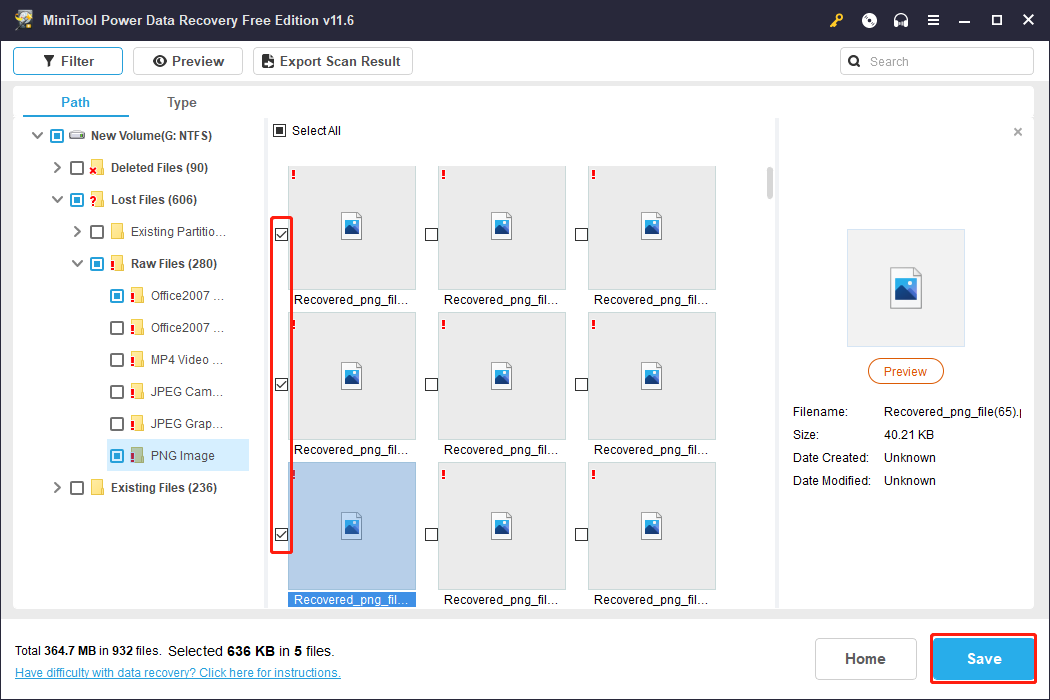Open support via the headphones icon
The height and width of the screenshot is (700, 1050).
pyautogui.click(x=901, y=20)
